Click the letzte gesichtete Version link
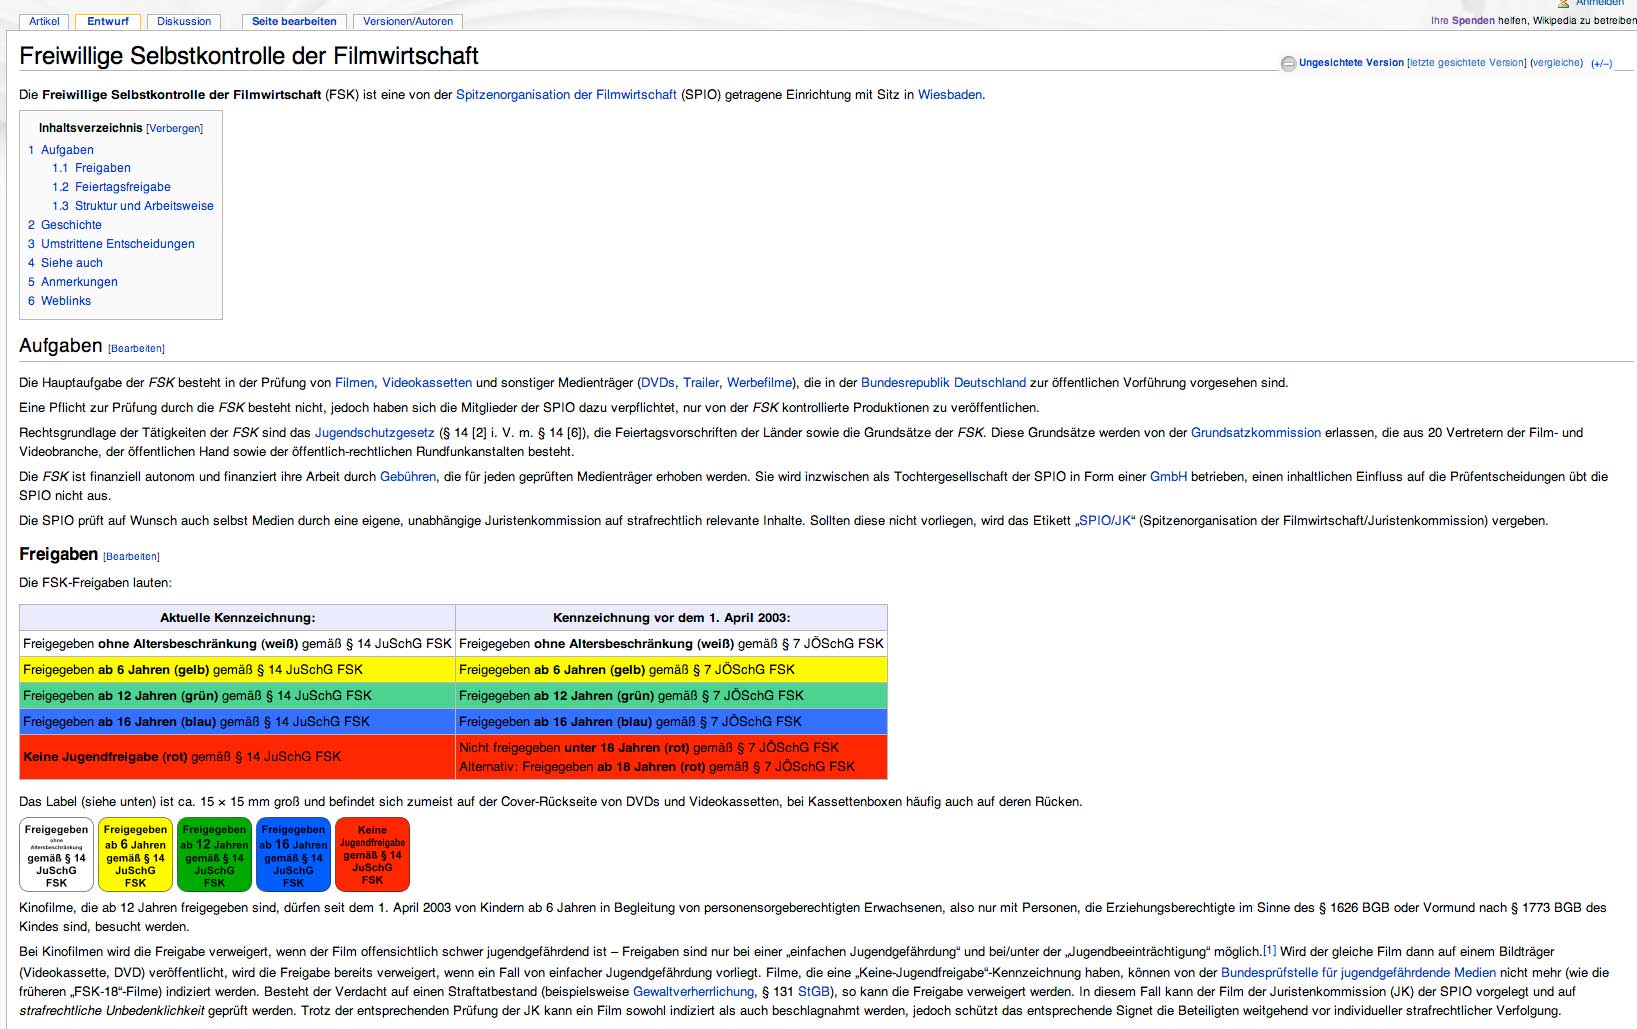1637x1029 pixels. (x=1467, y=63)
